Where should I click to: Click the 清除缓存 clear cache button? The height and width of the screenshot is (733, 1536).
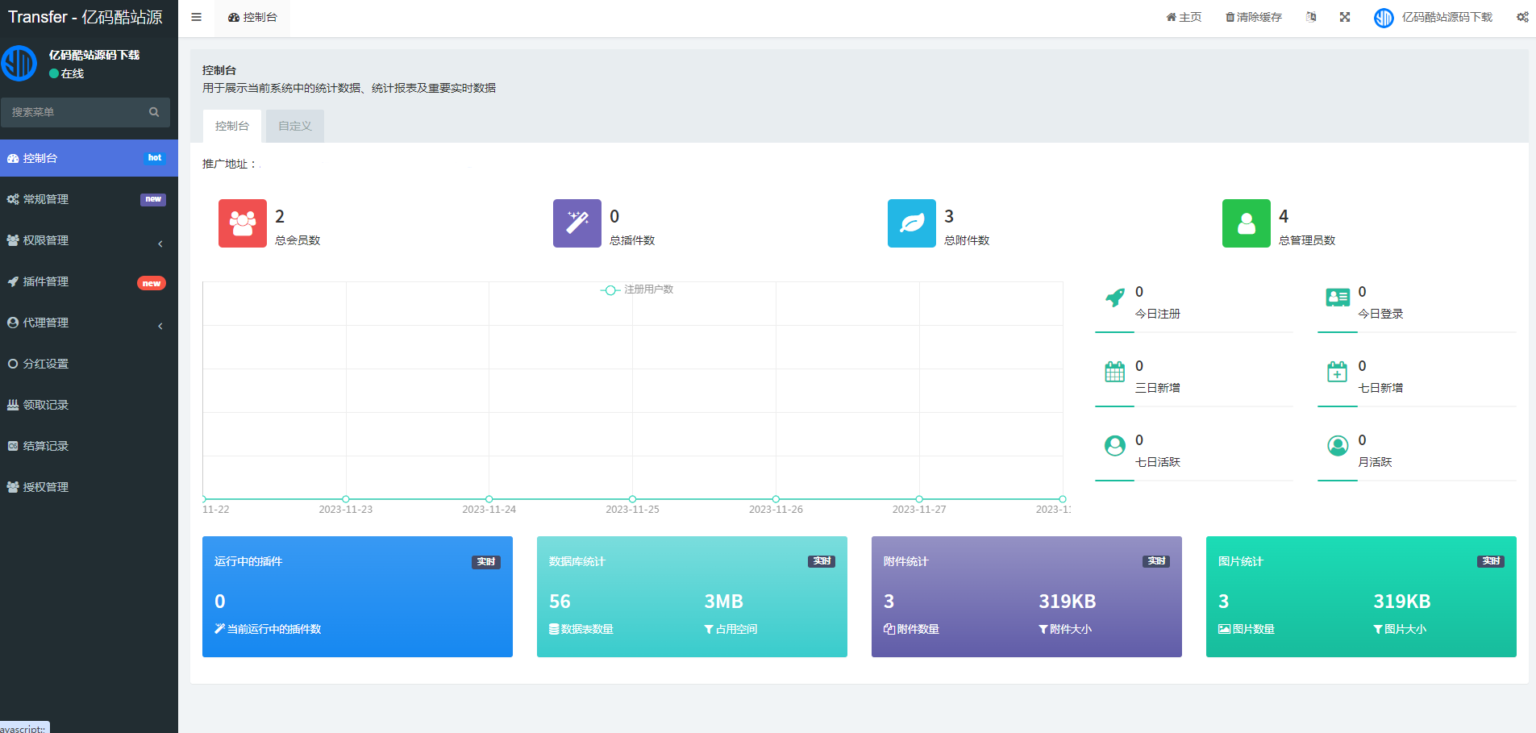tap(1253, 17)
